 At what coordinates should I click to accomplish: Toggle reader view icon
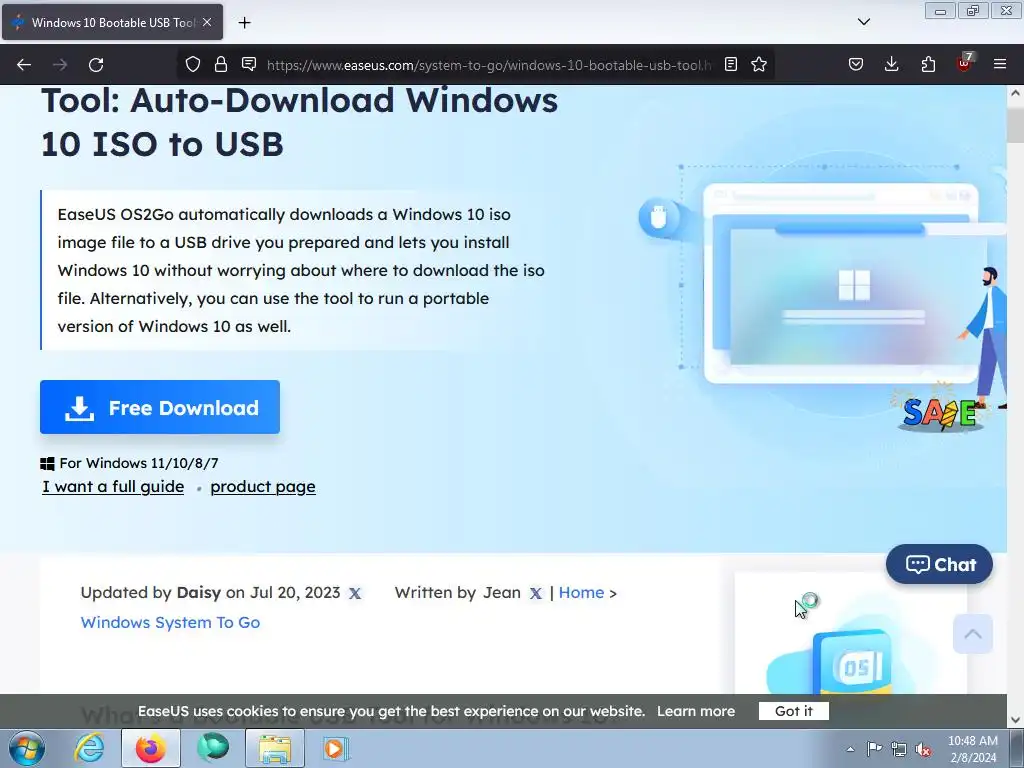point(731,64)
